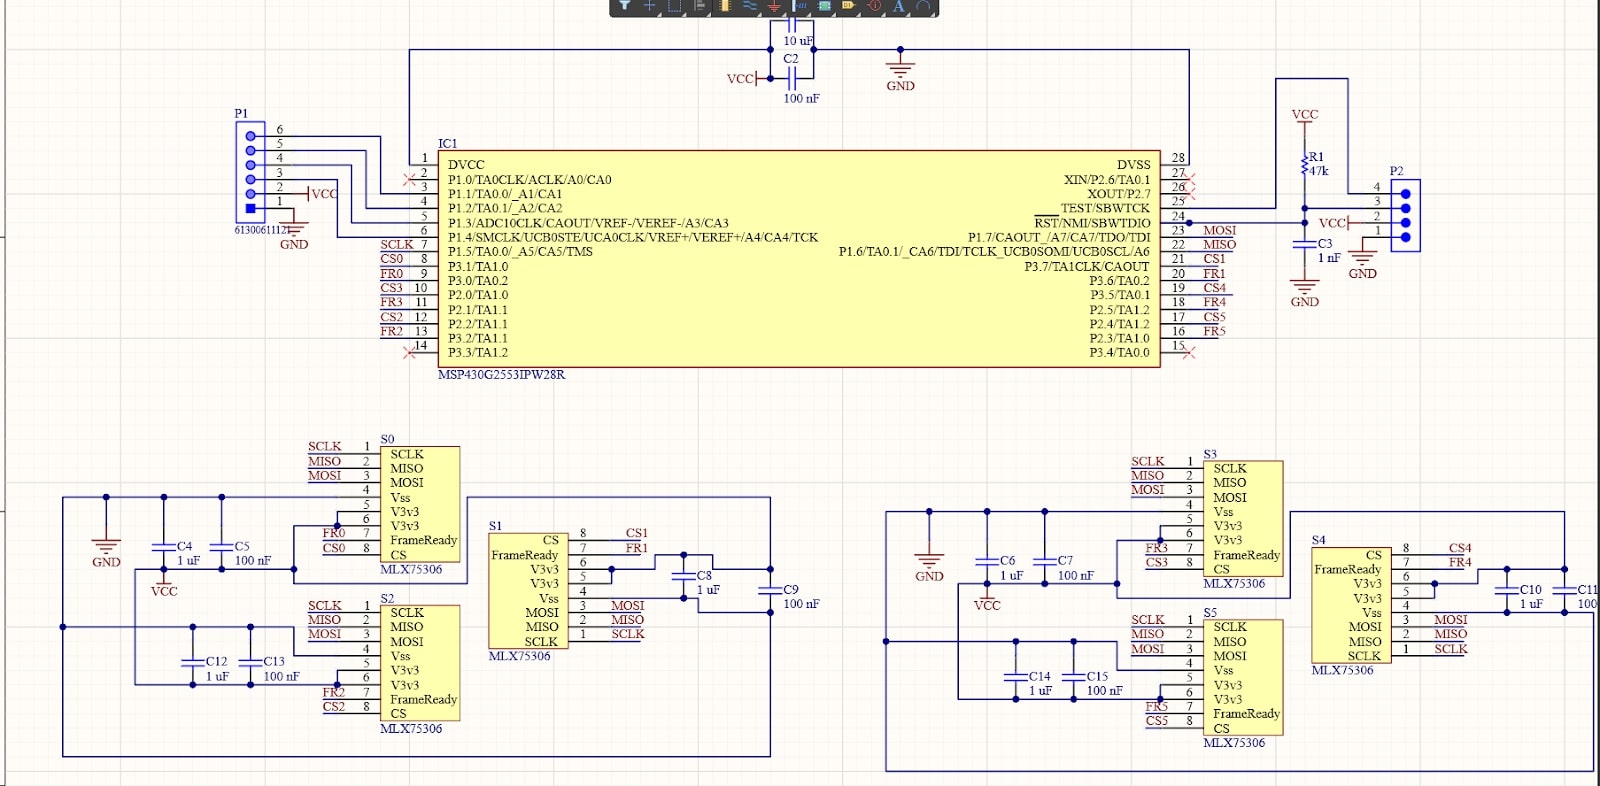The height and width of the screenshot is (786, 1600).
Task: Select capacitor C2 100 nF
Action: tap(791, 78)
